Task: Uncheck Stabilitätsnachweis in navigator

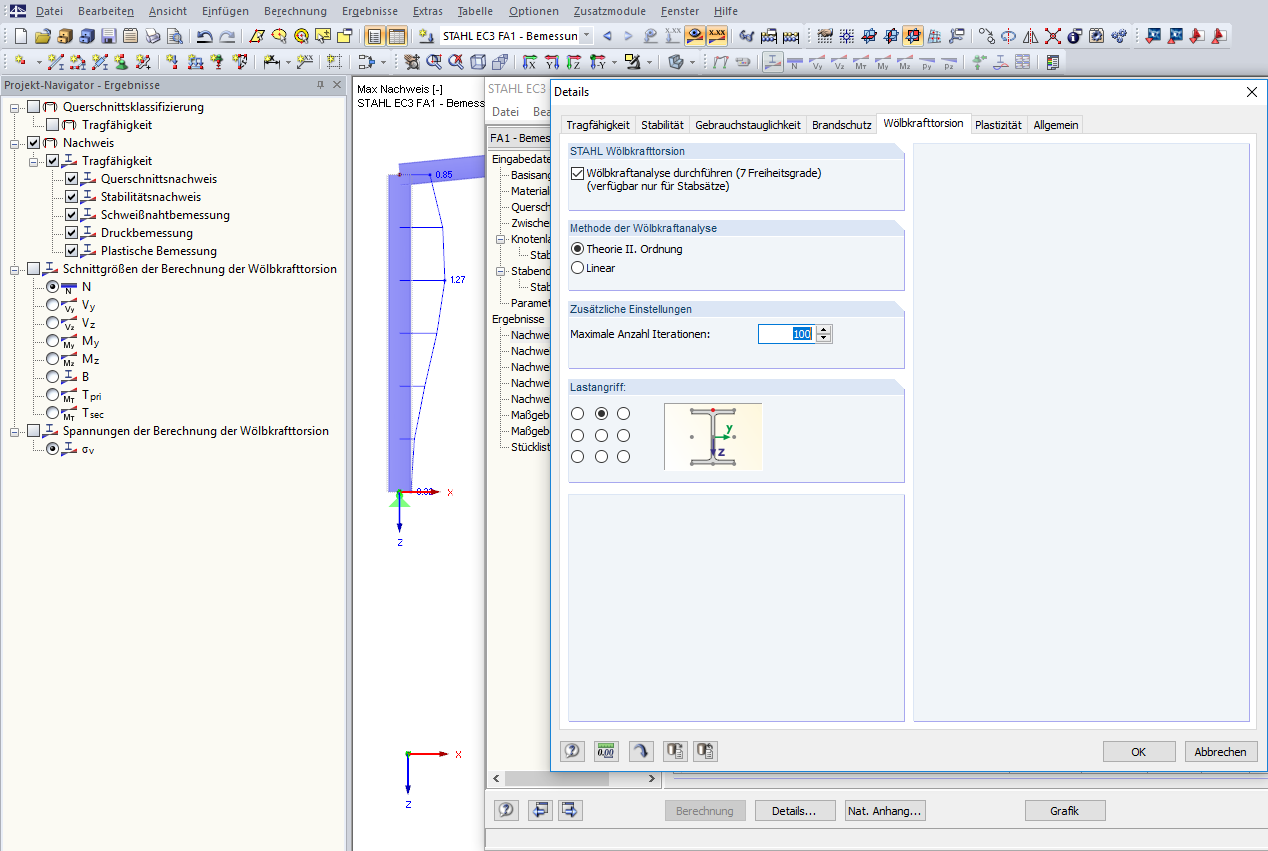Action: pyautogui.click(x=71, y=197)
